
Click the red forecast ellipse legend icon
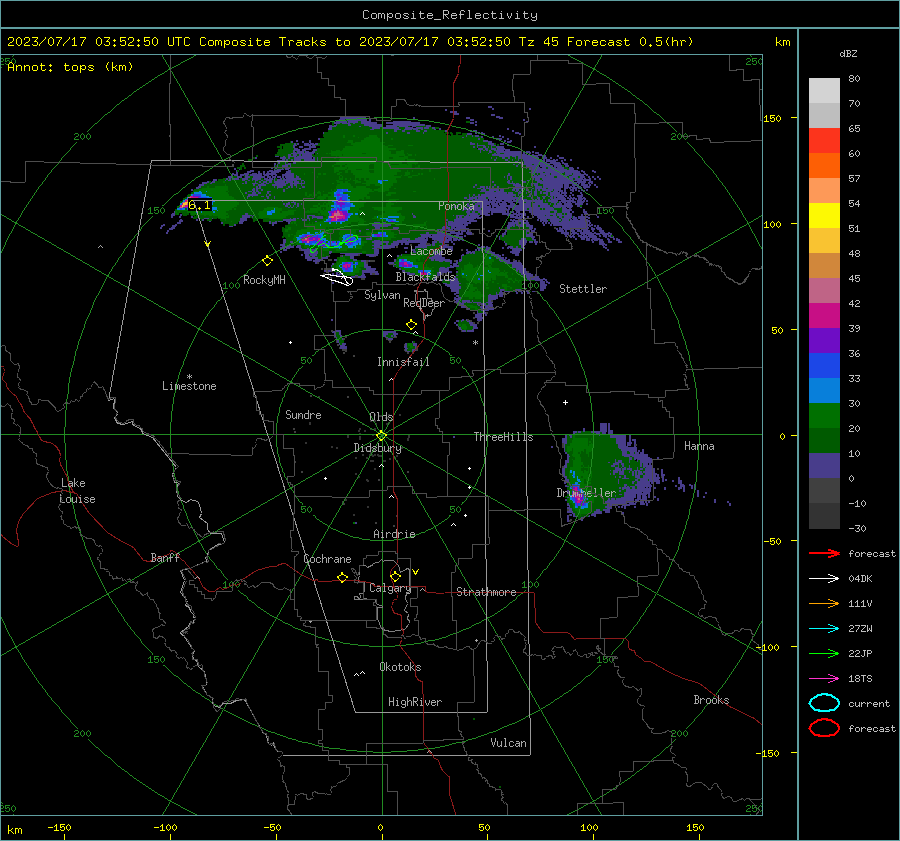(x=824, y=728)
